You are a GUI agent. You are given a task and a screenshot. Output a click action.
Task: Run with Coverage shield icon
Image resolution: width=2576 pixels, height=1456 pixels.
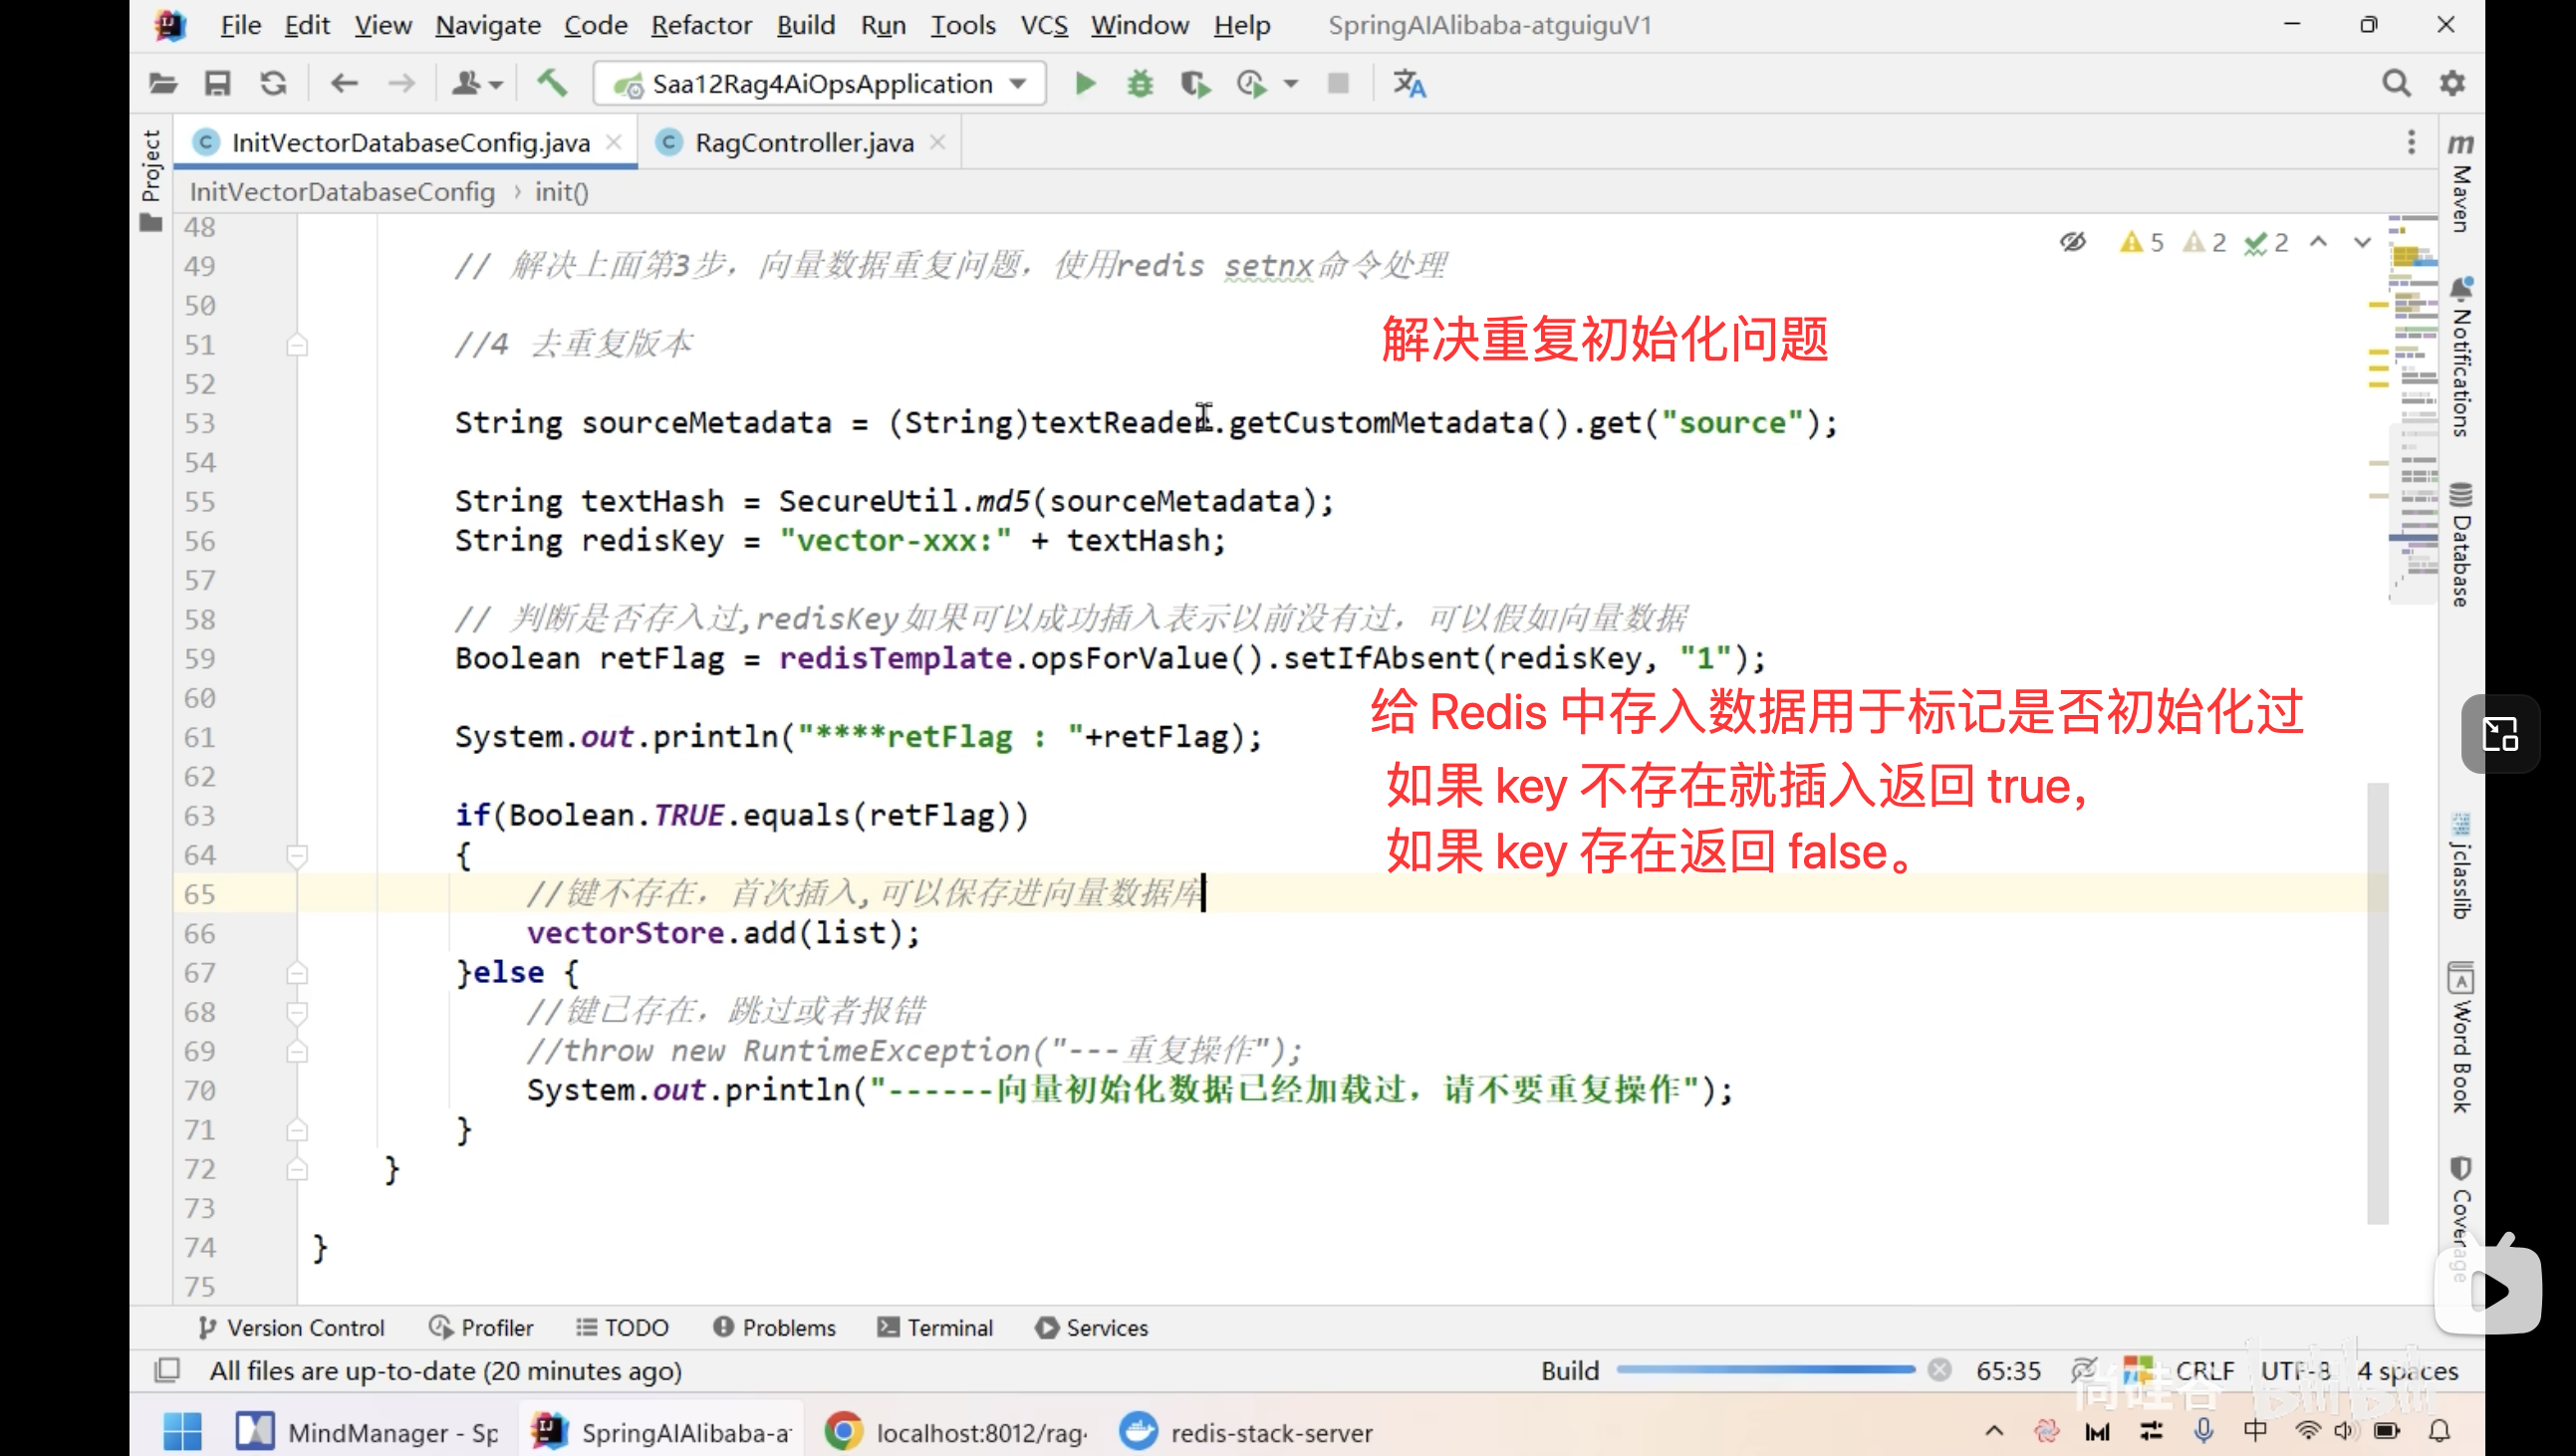(x=1195, y=84)
